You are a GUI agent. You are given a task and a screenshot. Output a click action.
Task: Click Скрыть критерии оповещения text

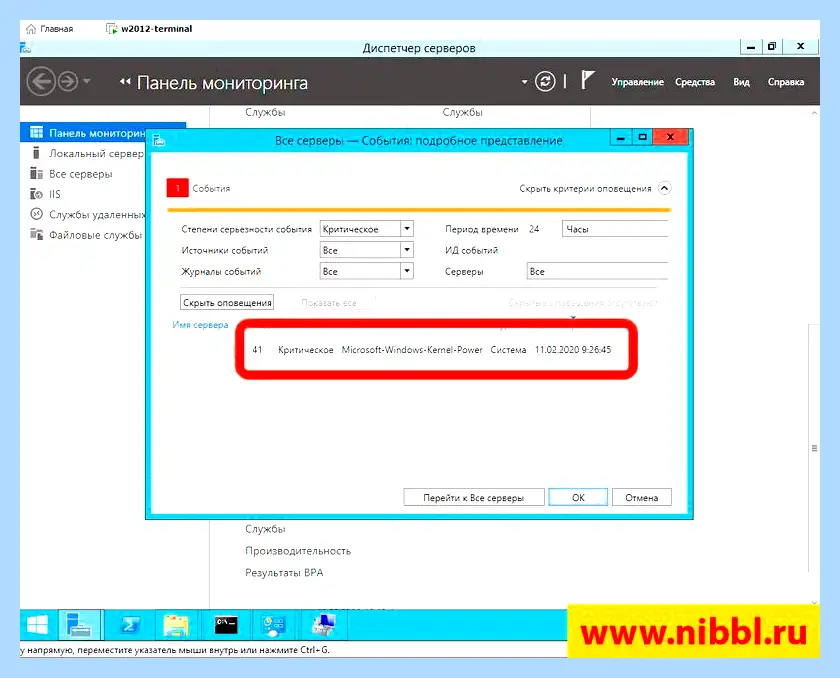pos(585,189)
